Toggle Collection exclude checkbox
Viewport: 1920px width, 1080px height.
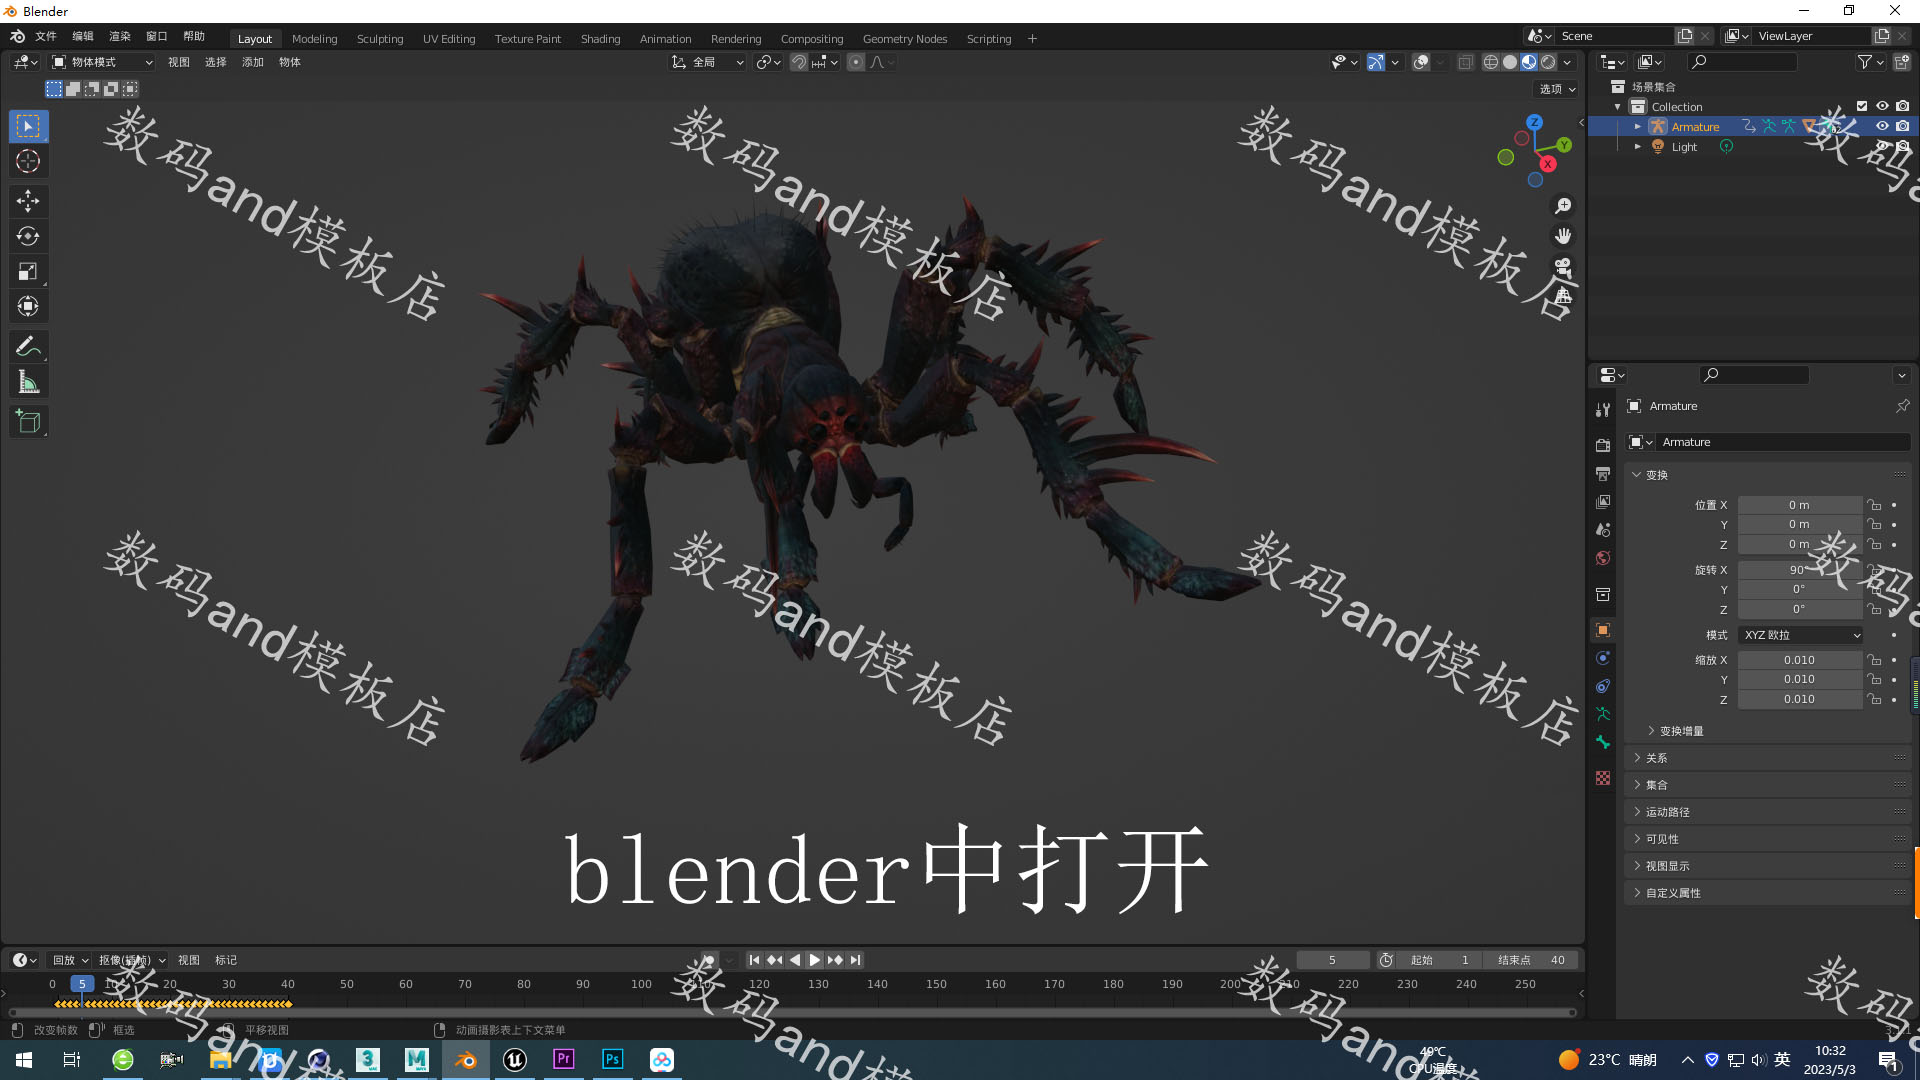[1862, 106]
